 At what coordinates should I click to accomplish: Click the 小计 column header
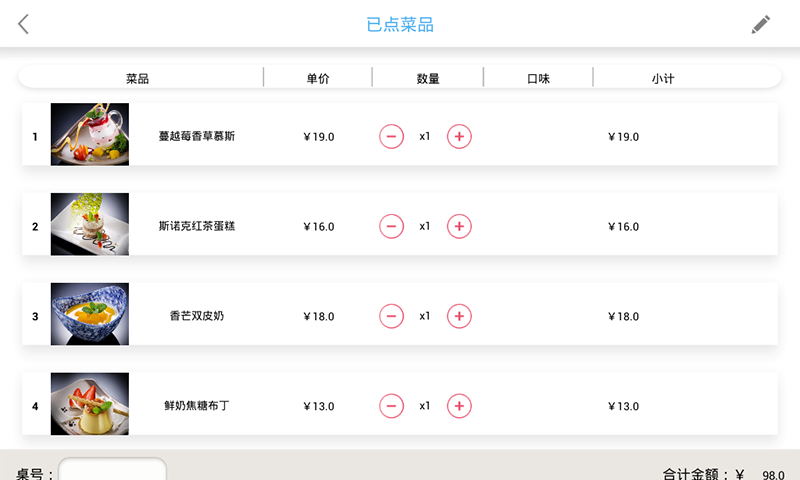click(x=663, y=79)
